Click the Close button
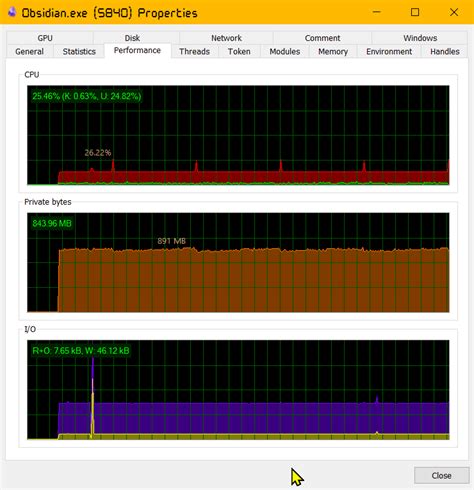 tap(441, 475)
